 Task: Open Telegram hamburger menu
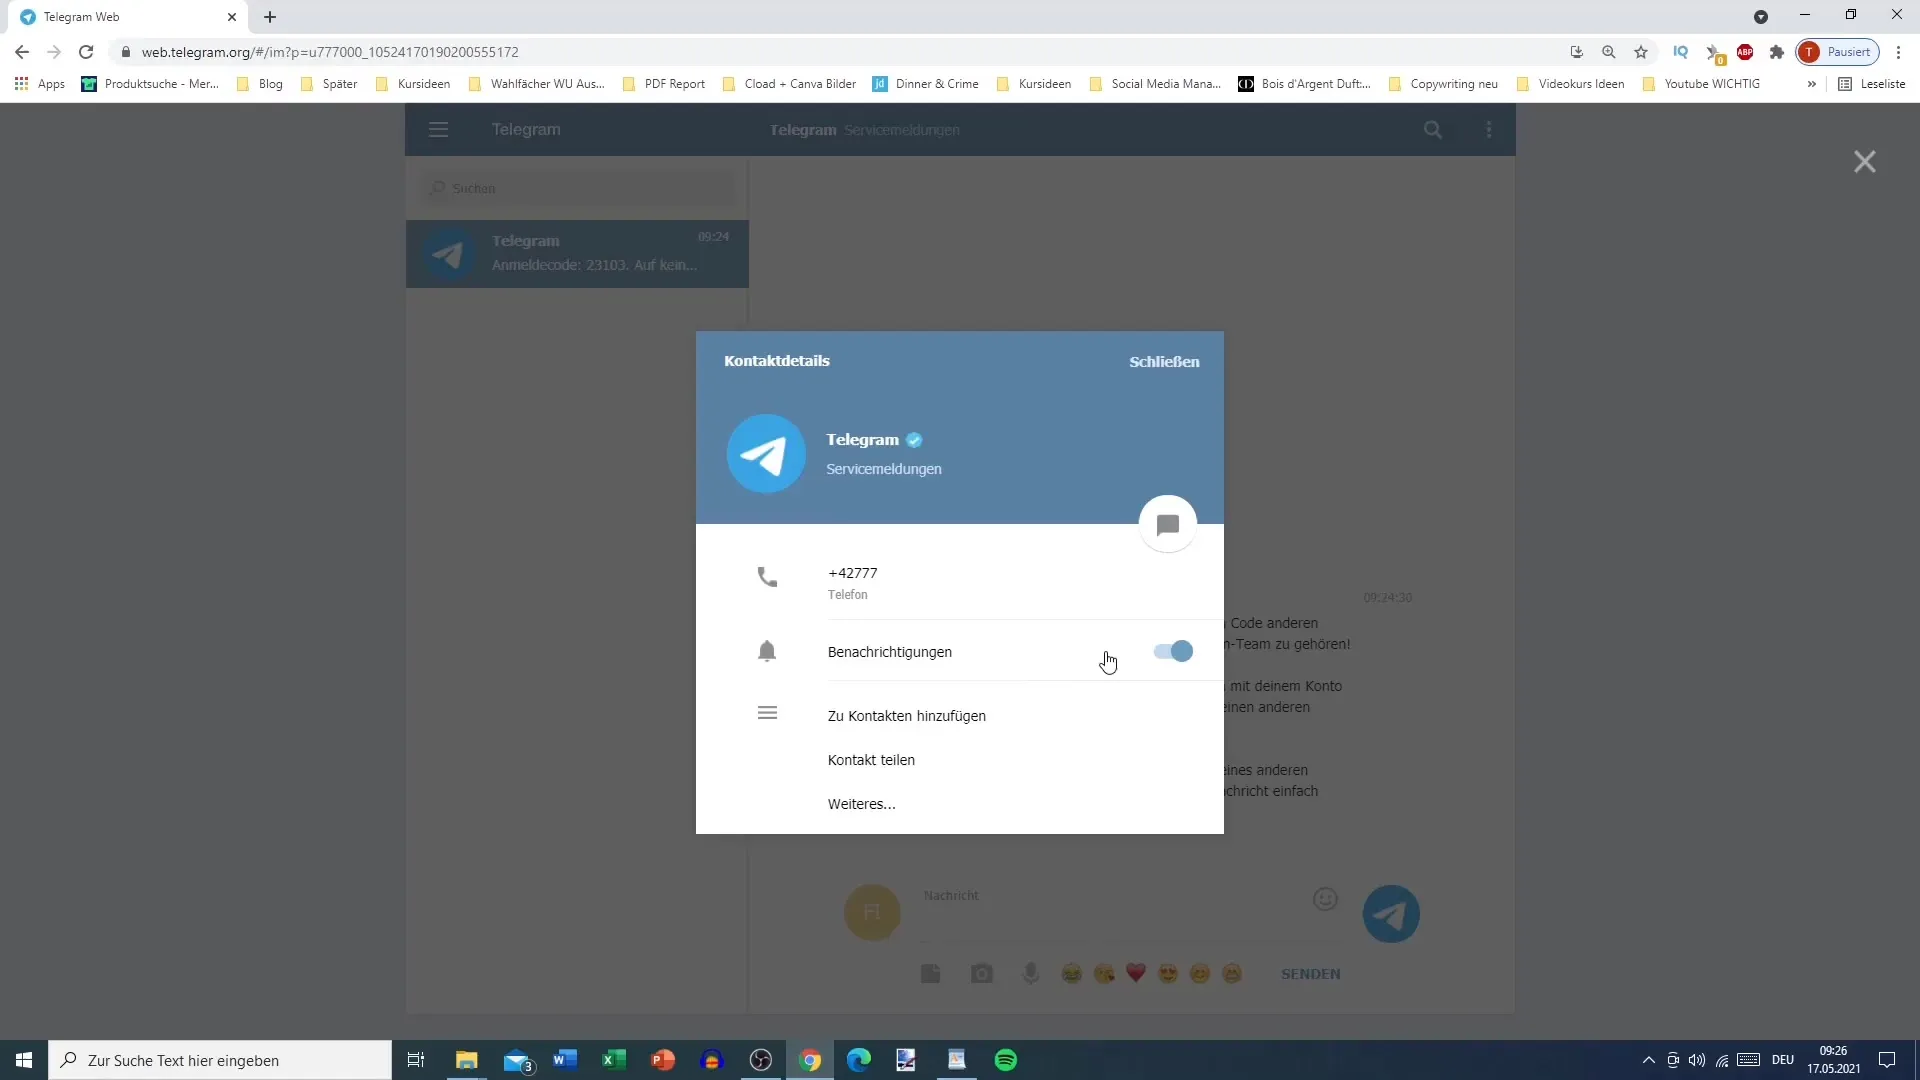tap(438, 129)
